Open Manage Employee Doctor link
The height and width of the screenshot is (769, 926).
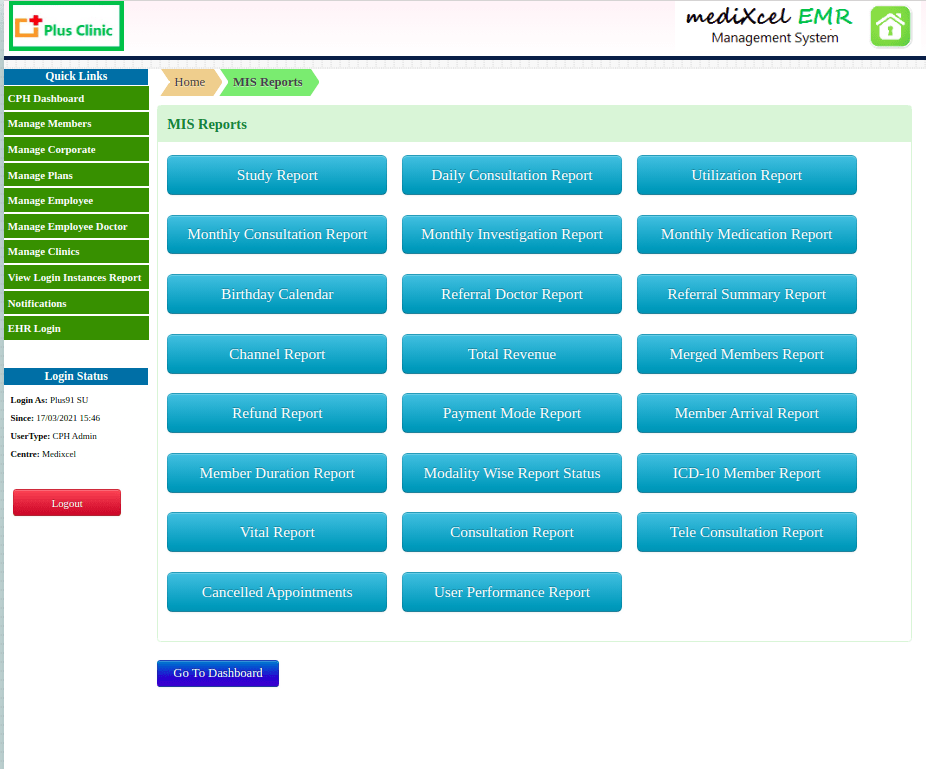point(76,226)
